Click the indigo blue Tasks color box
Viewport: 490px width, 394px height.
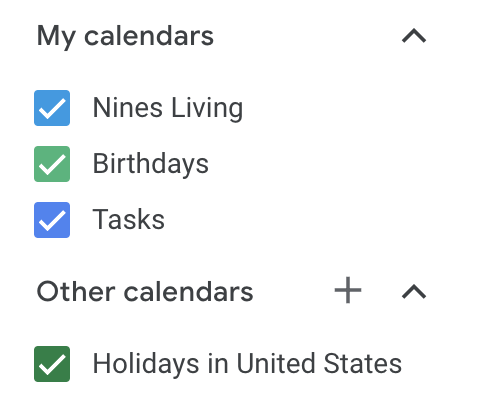pos(52,220)
